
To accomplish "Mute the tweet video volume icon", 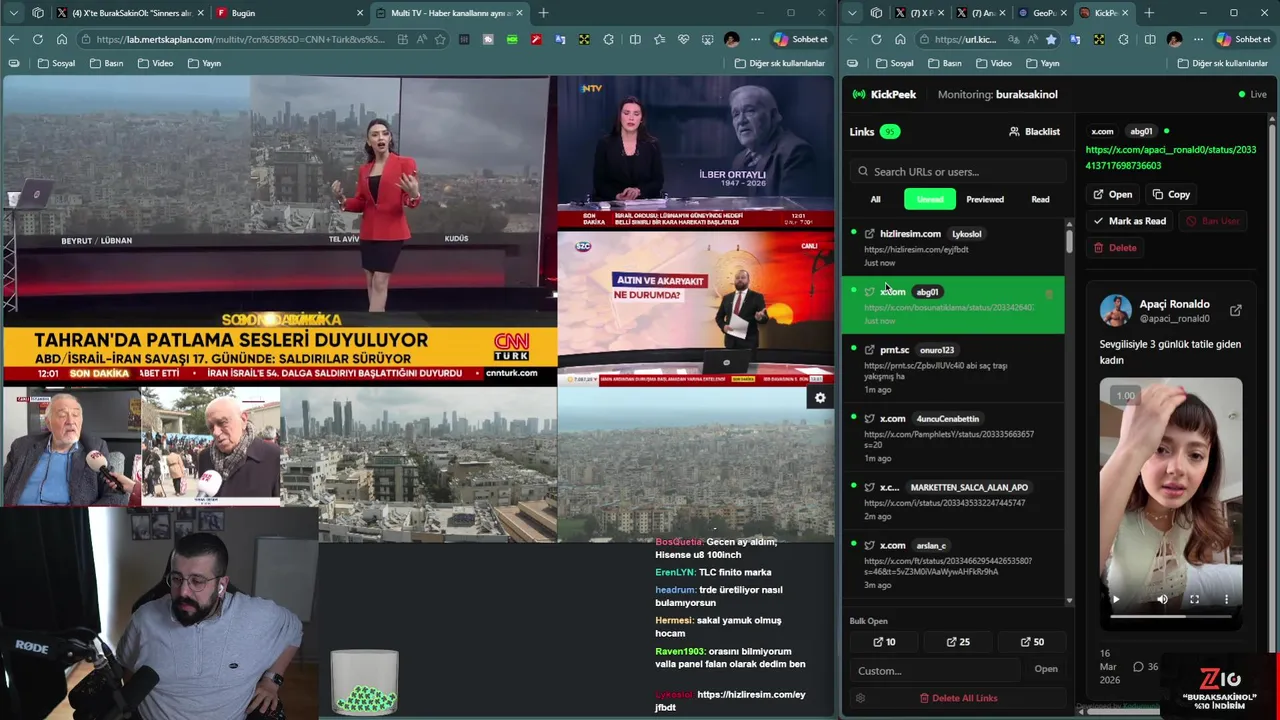I will tap(1162, 599).
